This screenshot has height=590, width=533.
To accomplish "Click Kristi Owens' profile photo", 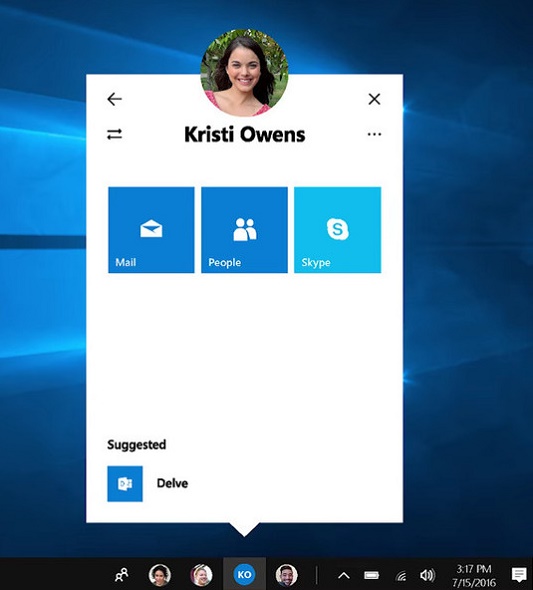I will pyautogui.click(x=244, y=73).
